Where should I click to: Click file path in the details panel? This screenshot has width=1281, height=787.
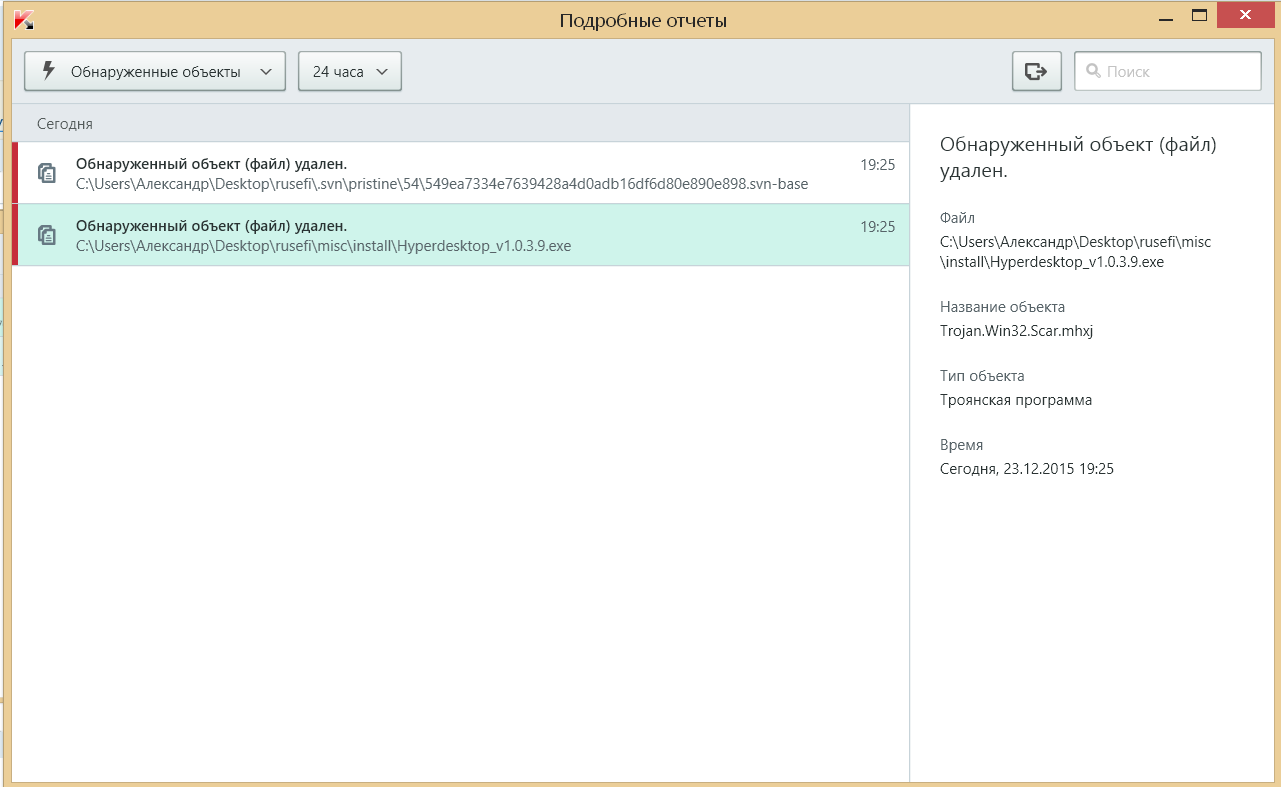pos(1075,252)
